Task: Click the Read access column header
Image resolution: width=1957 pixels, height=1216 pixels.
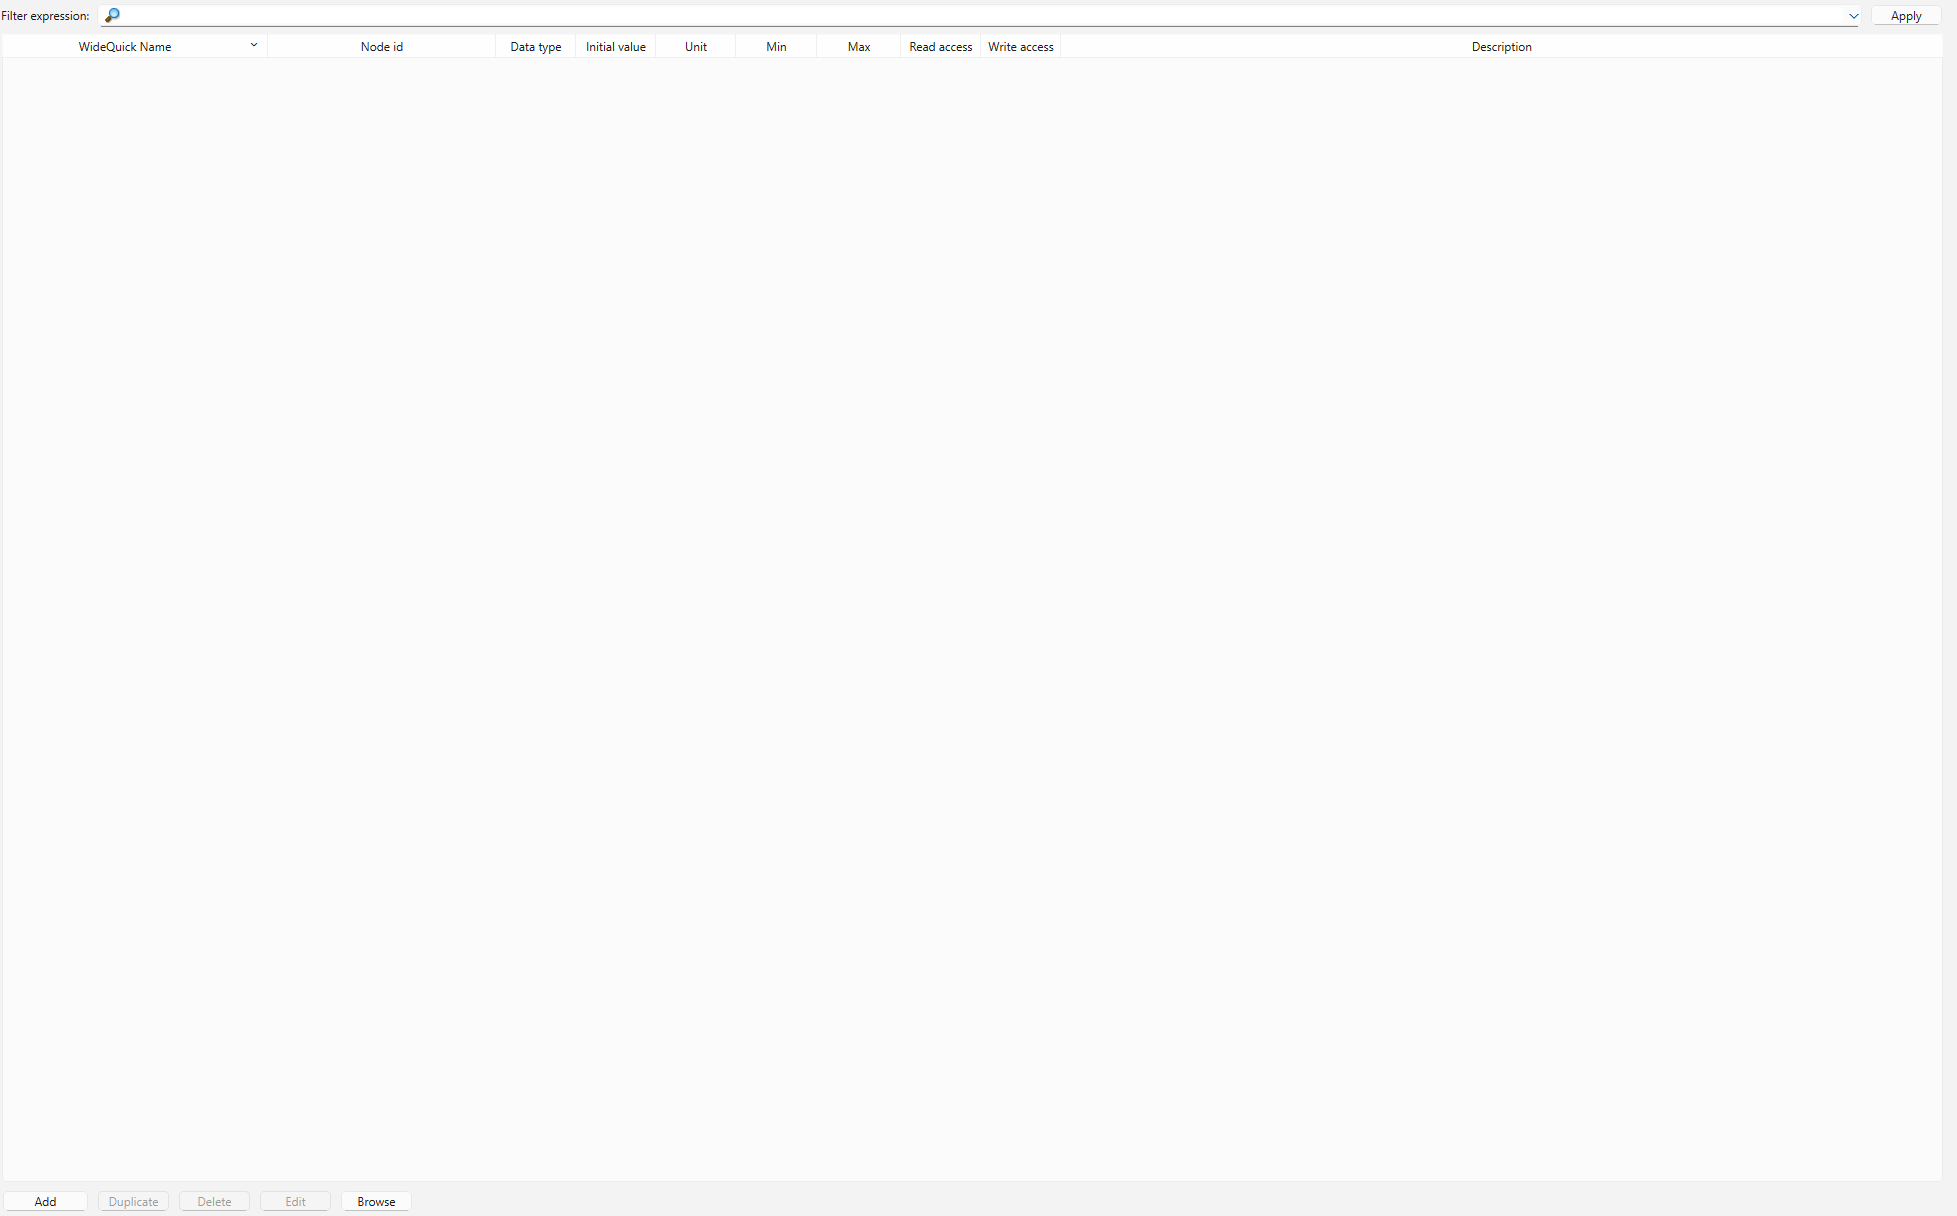Action: click(x=940, y=46)
